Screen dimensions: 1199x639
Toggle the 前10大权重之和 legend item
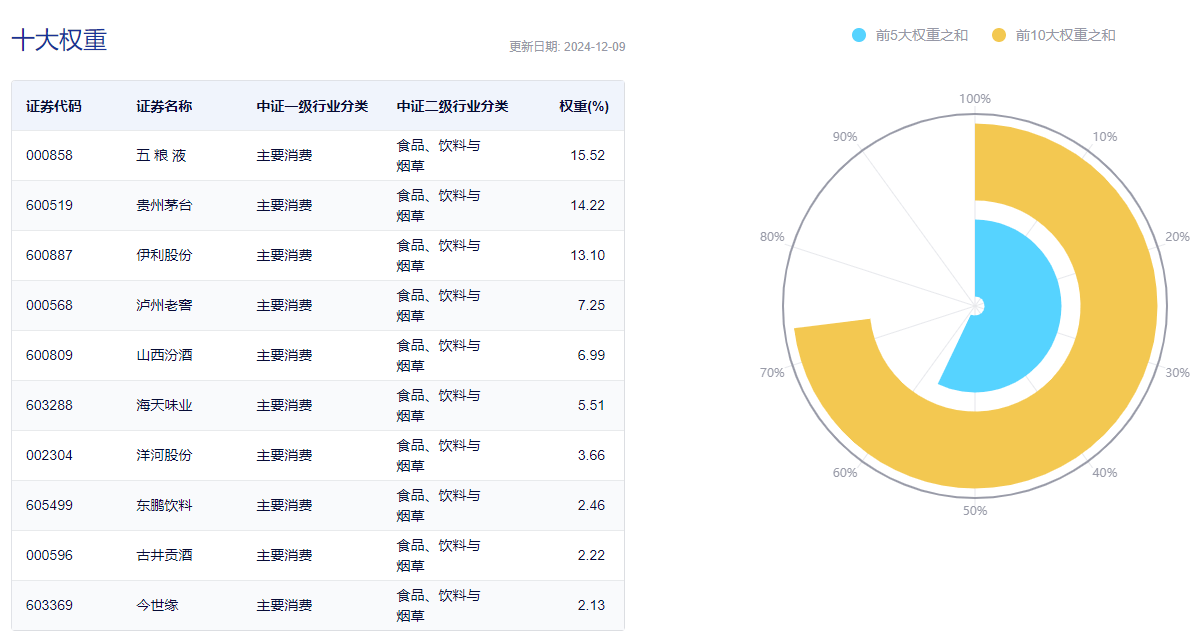pos(1054,35)
